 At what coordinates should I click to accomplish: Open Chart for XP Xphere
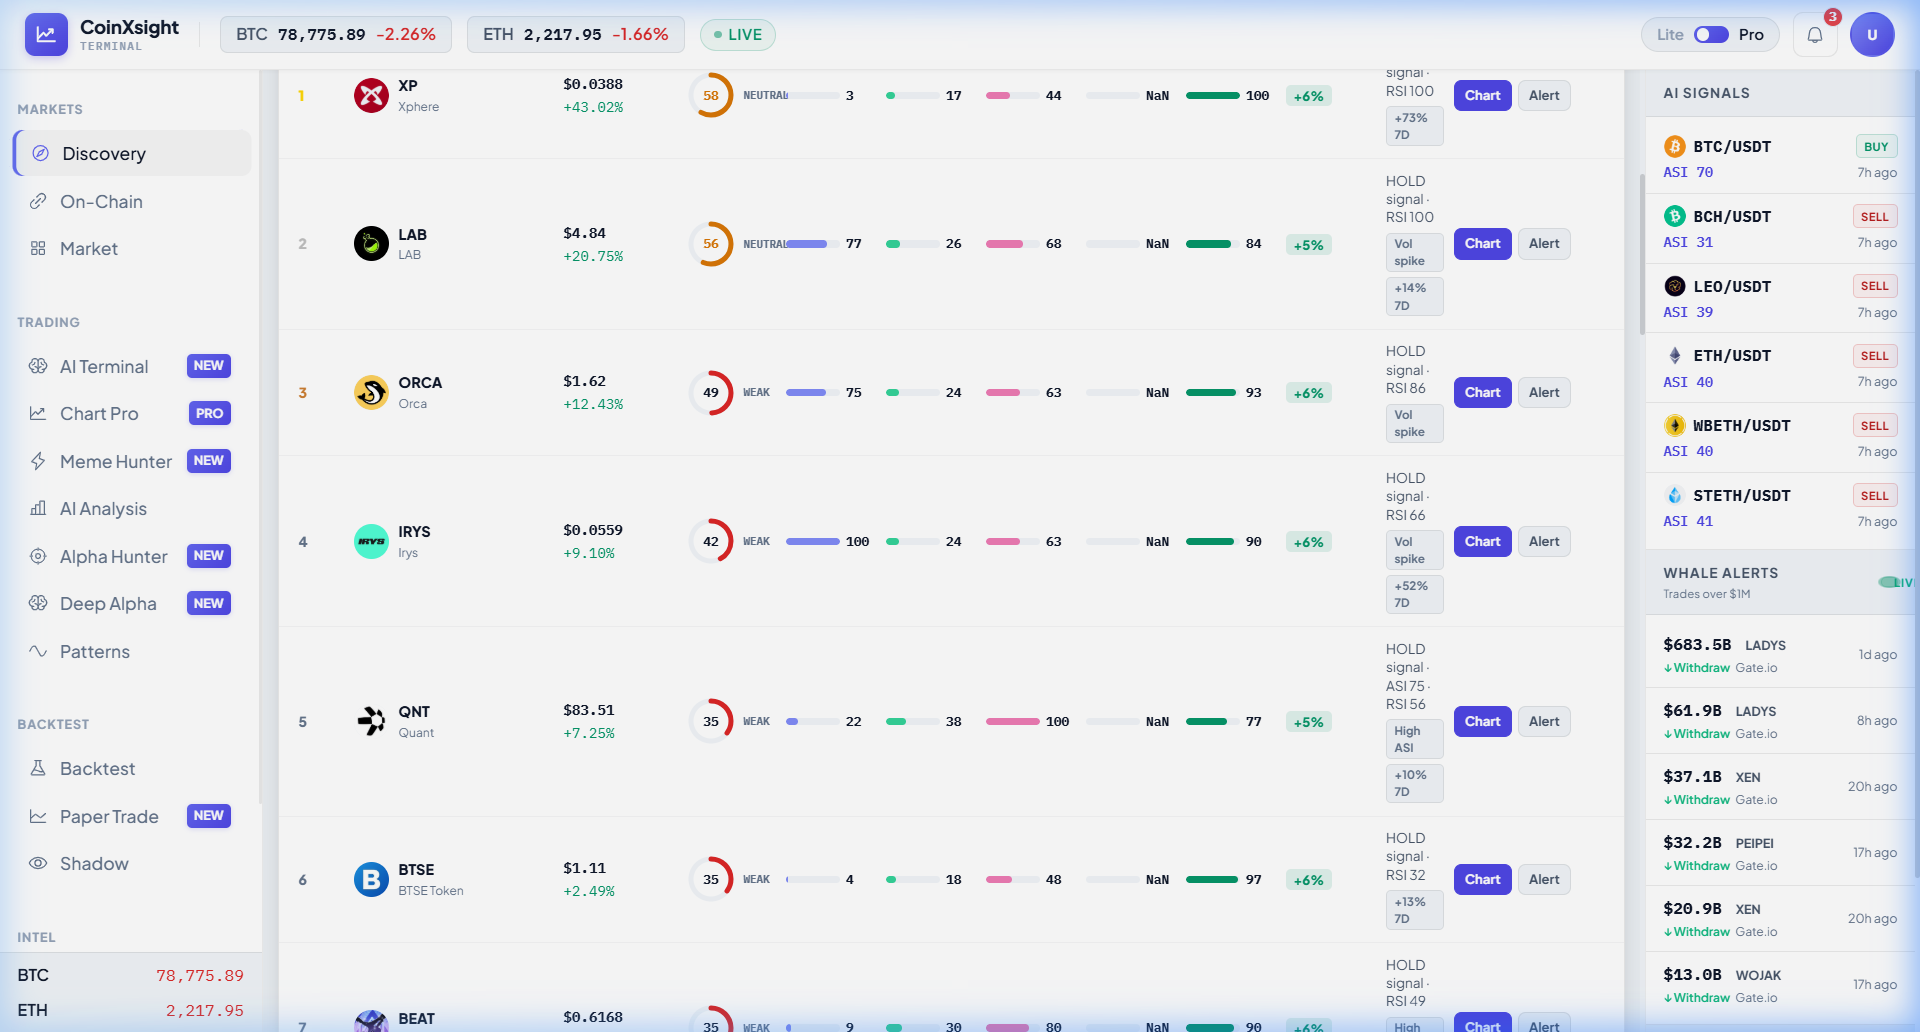(x=1482, y=96)
